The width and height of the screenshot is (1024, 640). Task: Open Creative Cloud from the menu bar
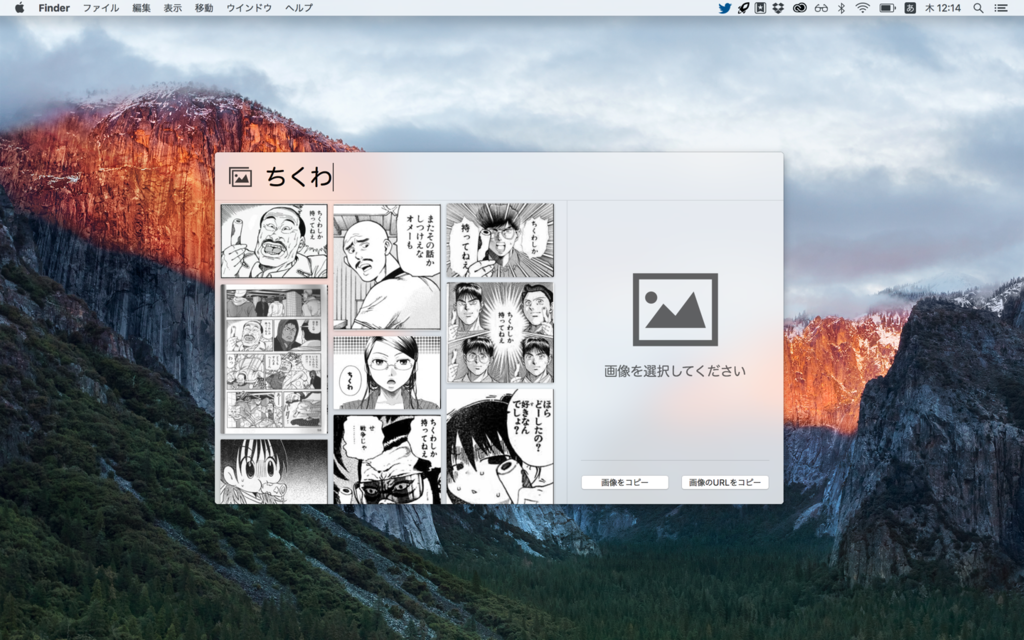800,8
